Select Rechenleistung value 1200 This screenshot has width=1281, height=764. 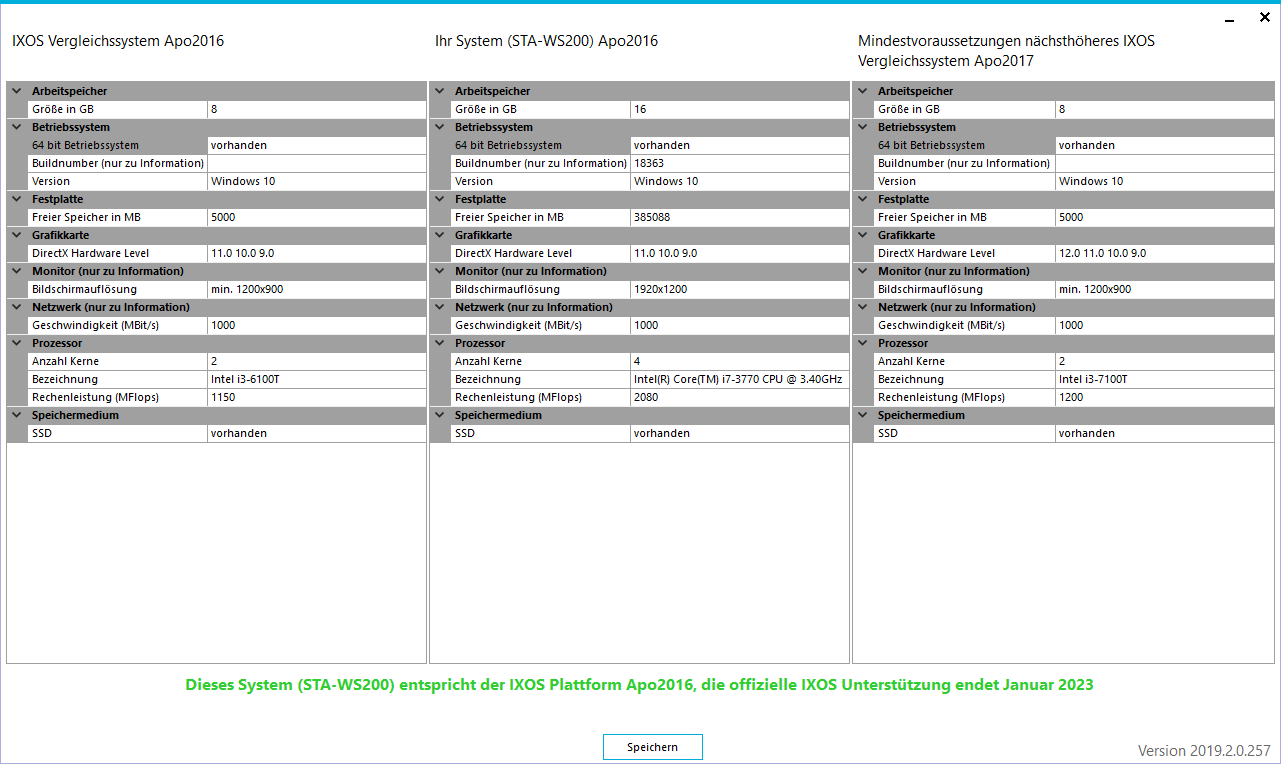(x=1165, y=397)
